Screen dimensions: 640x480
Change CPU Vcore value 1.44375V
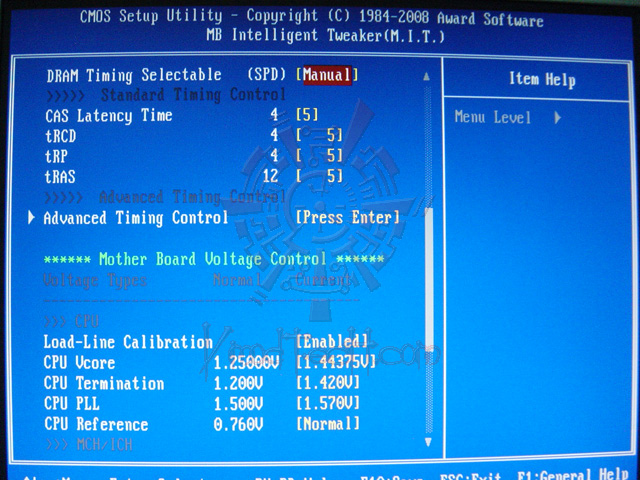(336, 362)
